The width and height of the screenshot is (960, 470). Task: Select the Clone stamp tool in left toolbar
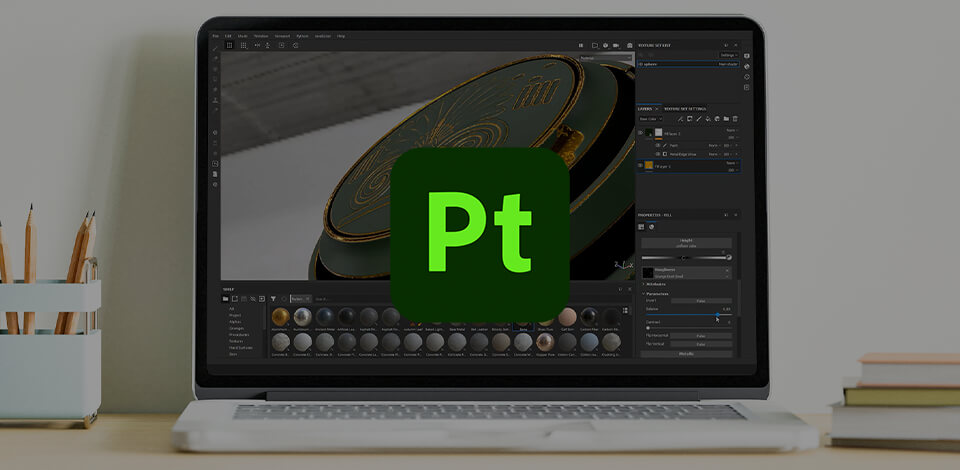[216, 100]
